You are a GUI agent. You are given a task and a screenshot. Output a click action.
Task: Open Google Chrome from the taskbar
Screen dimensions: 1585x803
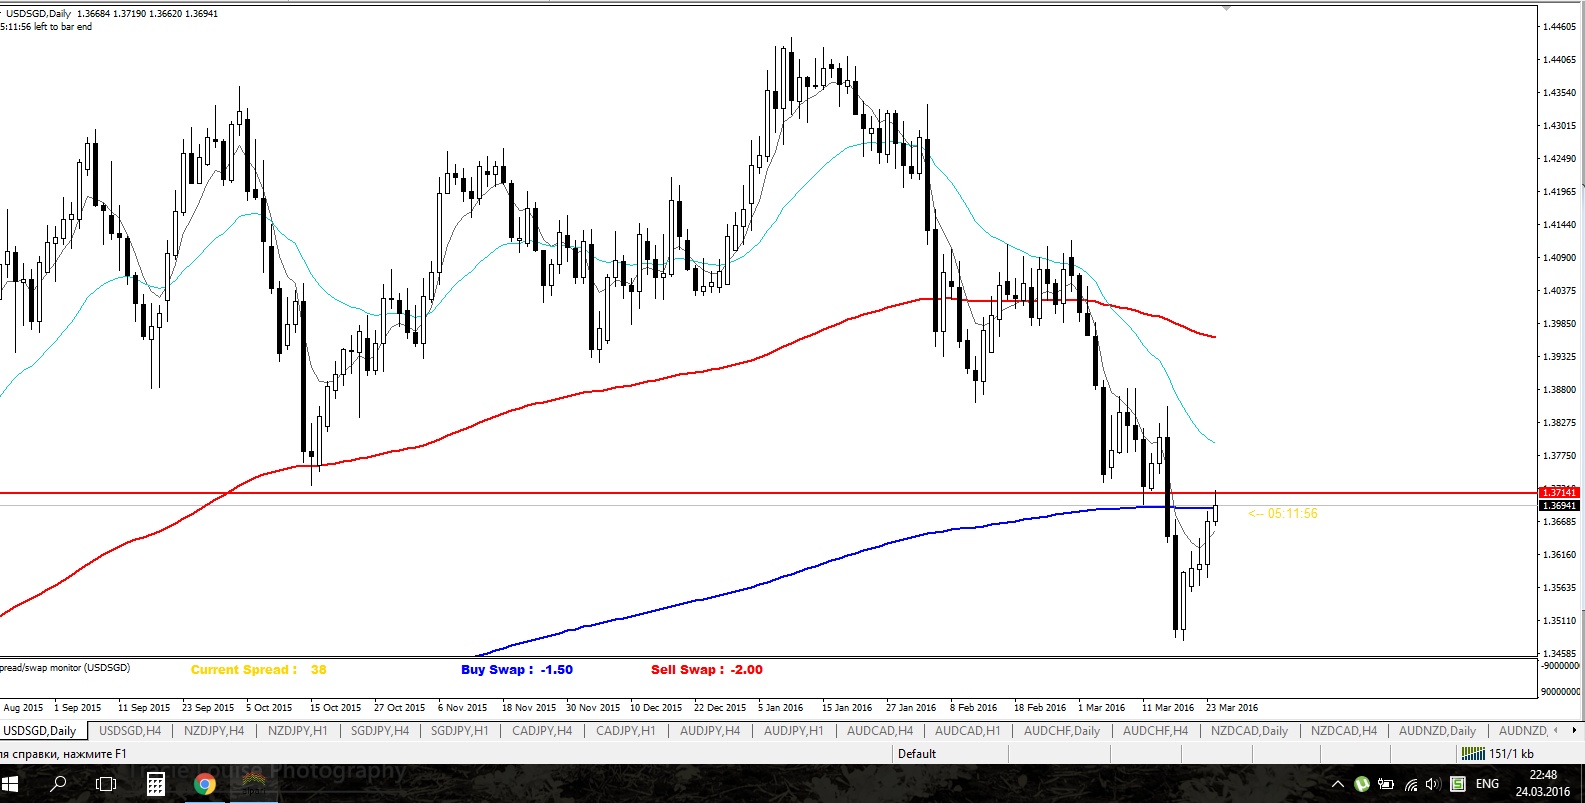point(205,784)
